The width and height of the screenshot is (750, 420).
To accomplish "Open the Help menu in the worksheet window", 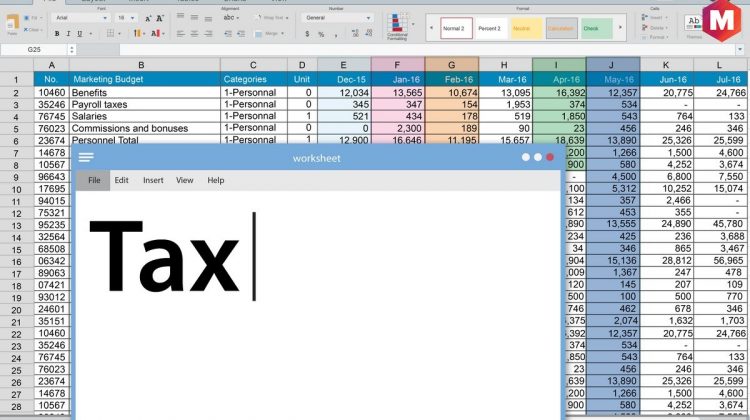I will tap(215, 180).
